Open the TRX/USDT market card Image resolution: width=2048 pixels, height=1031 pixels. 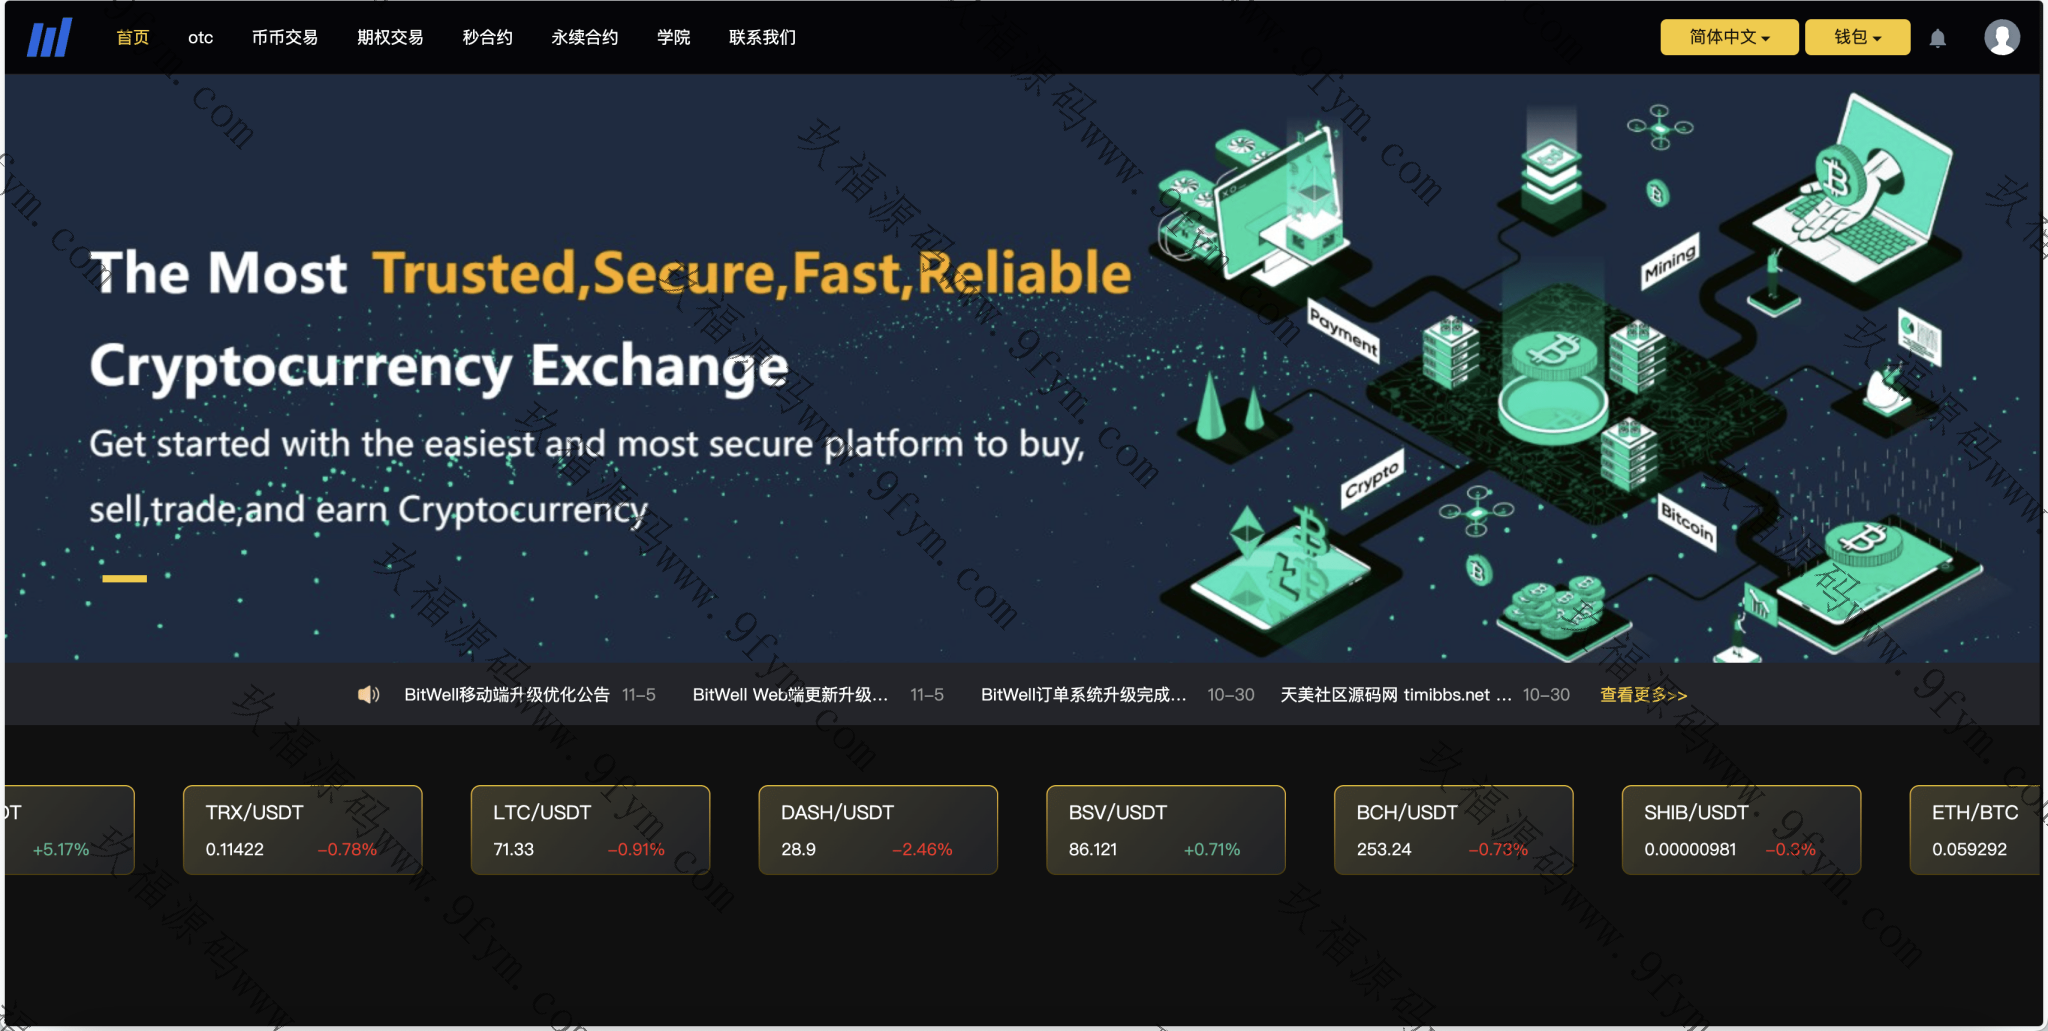coord(303,830)
